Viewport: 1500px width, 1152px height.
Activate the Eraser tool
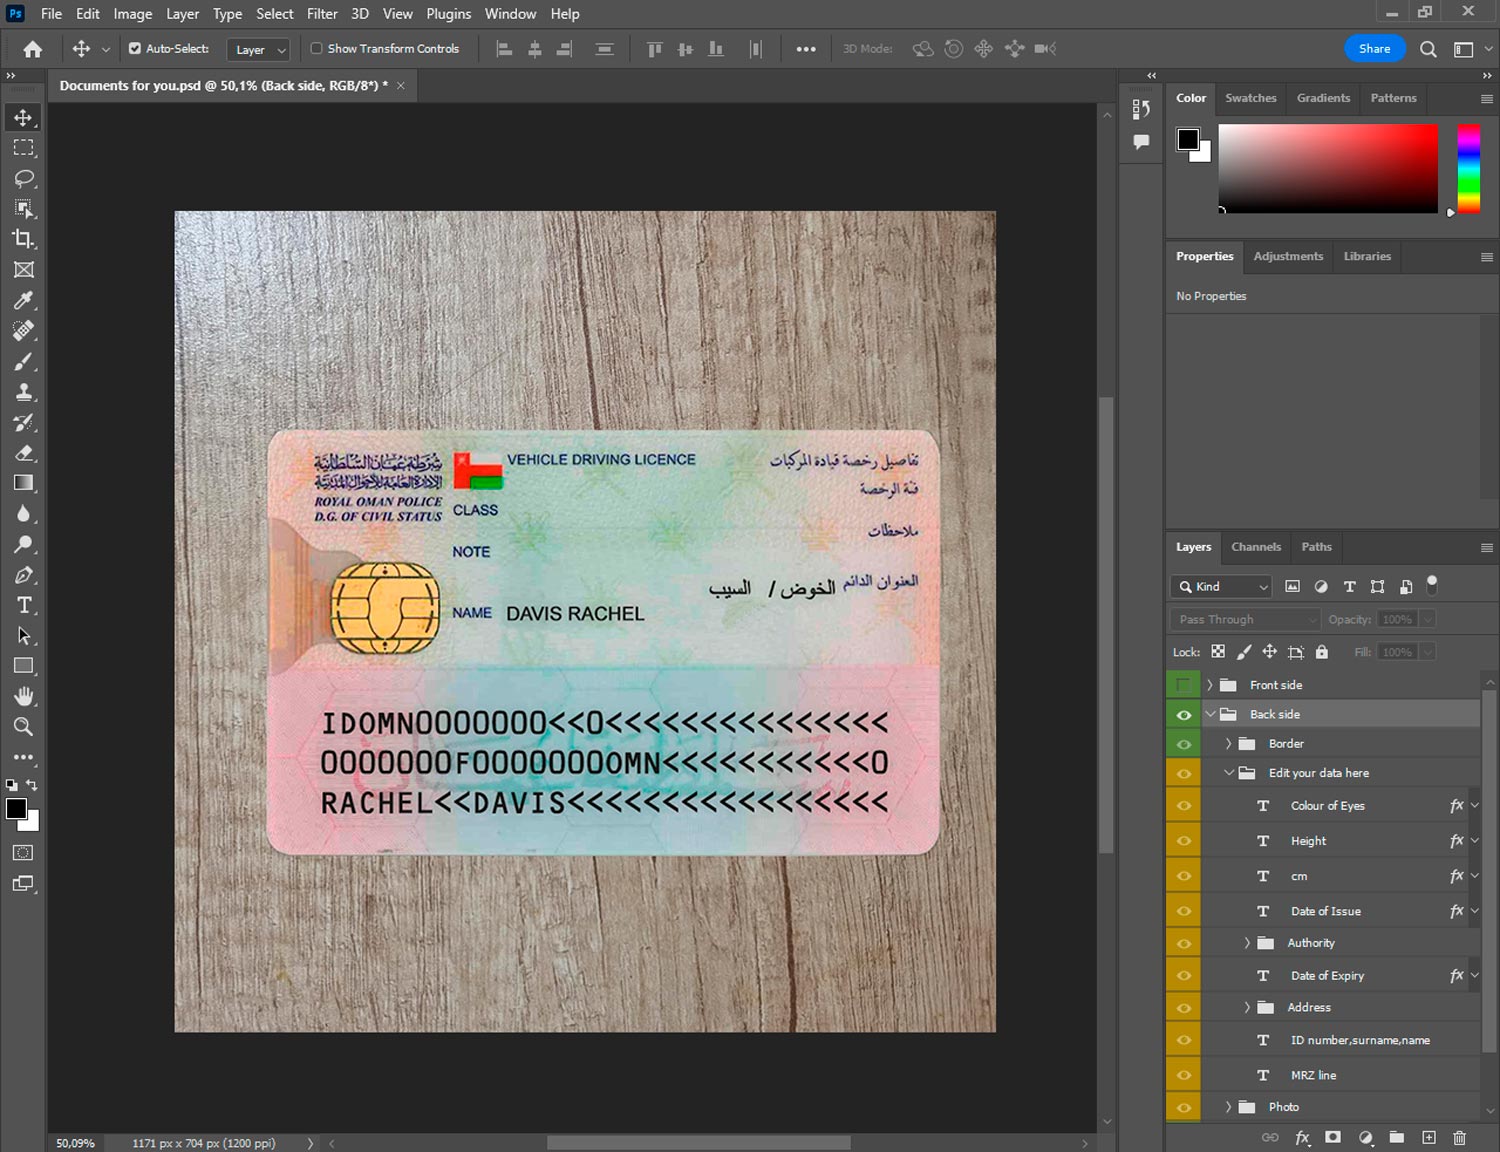click(23, 453)
